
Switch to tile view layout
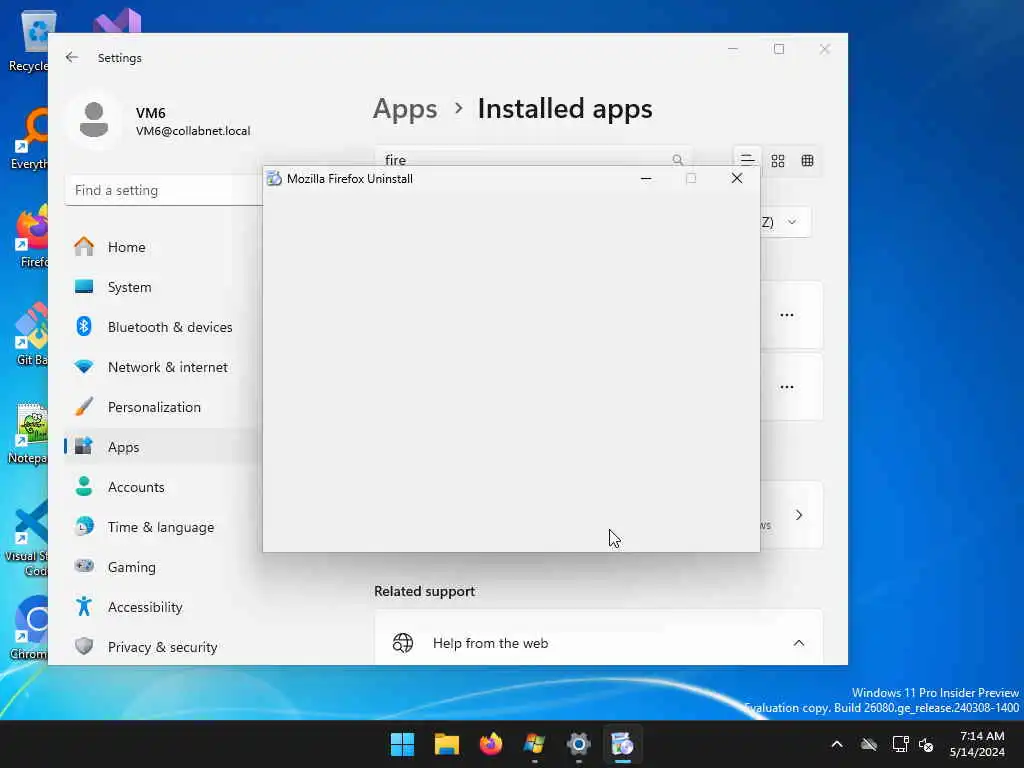pos(807,161)
